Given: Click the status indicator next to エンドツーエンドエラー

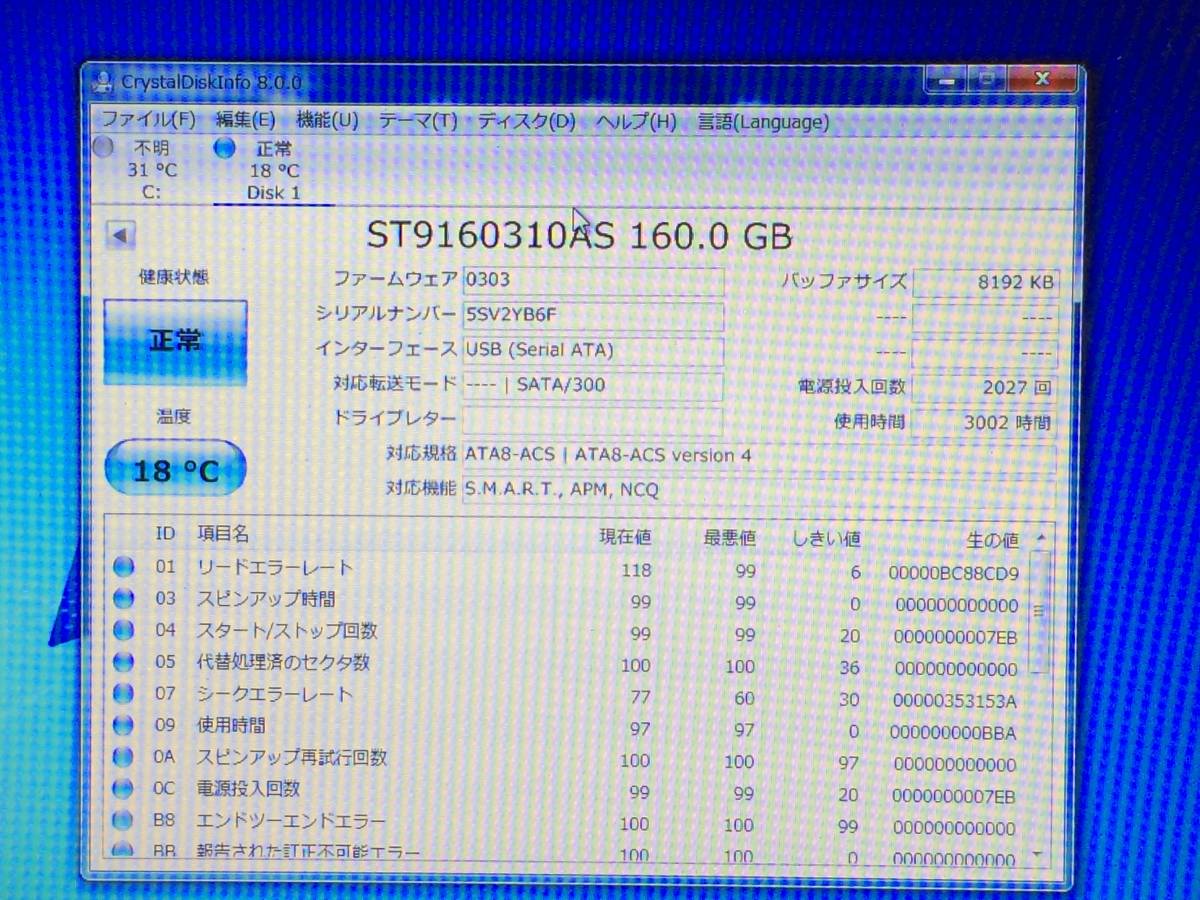Looking at the screenshot, I should (123, 822).
